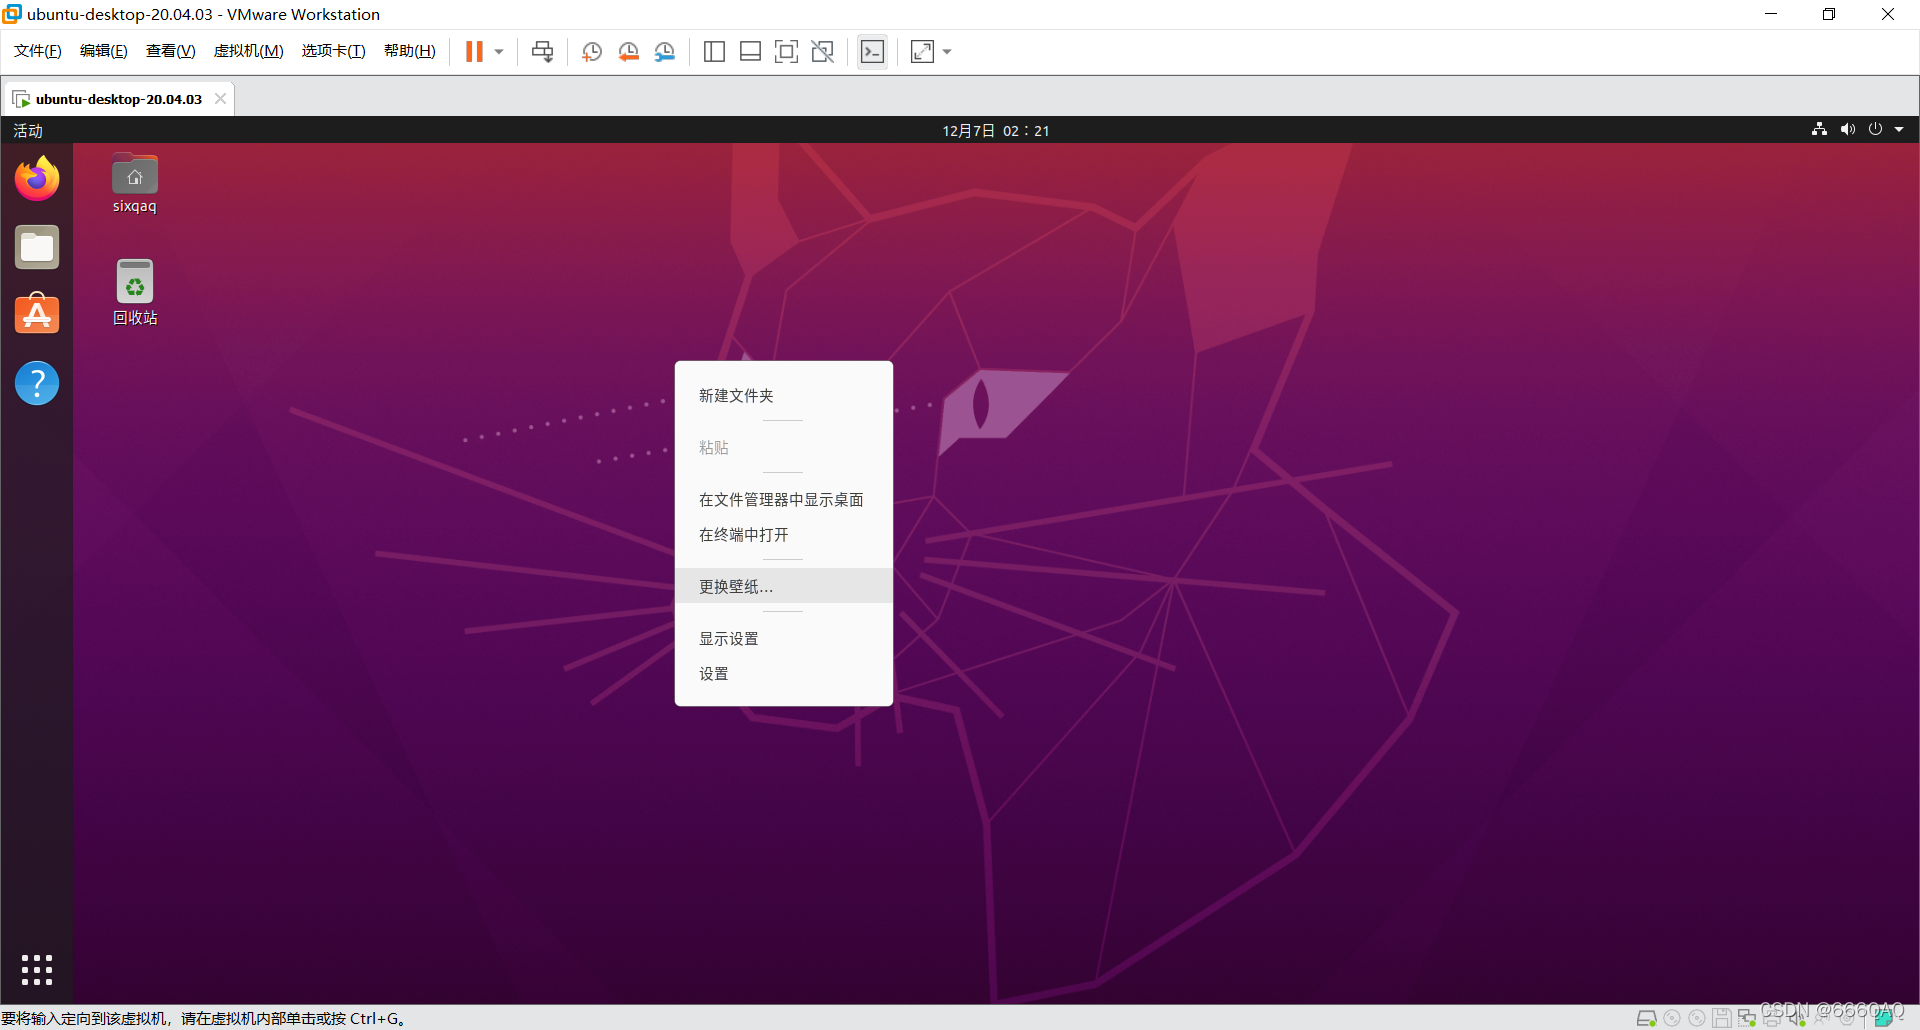Open the 虚拟机(M) menu

click(x=248, y=51)
